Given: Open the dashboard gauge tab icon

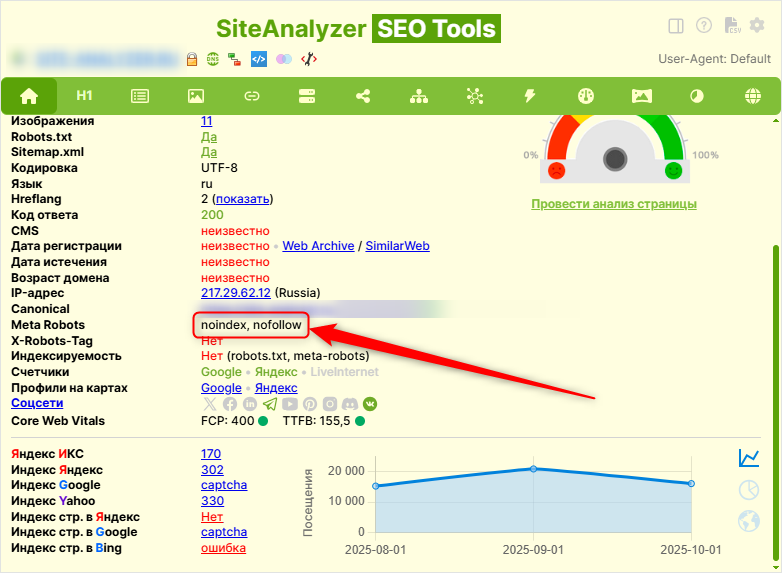Looking at the screenshot, I should [x=586, y=96].
